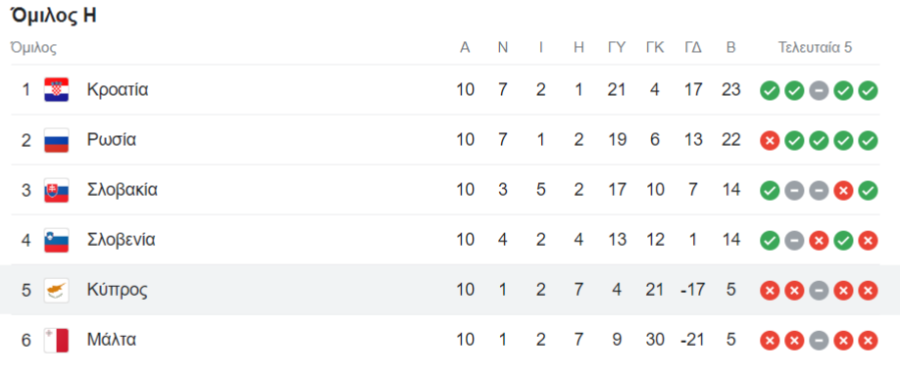This screenshot has width=900, height=374.
Task: Click Malta's grey draw icon in last five
Action: click(819, 341)
